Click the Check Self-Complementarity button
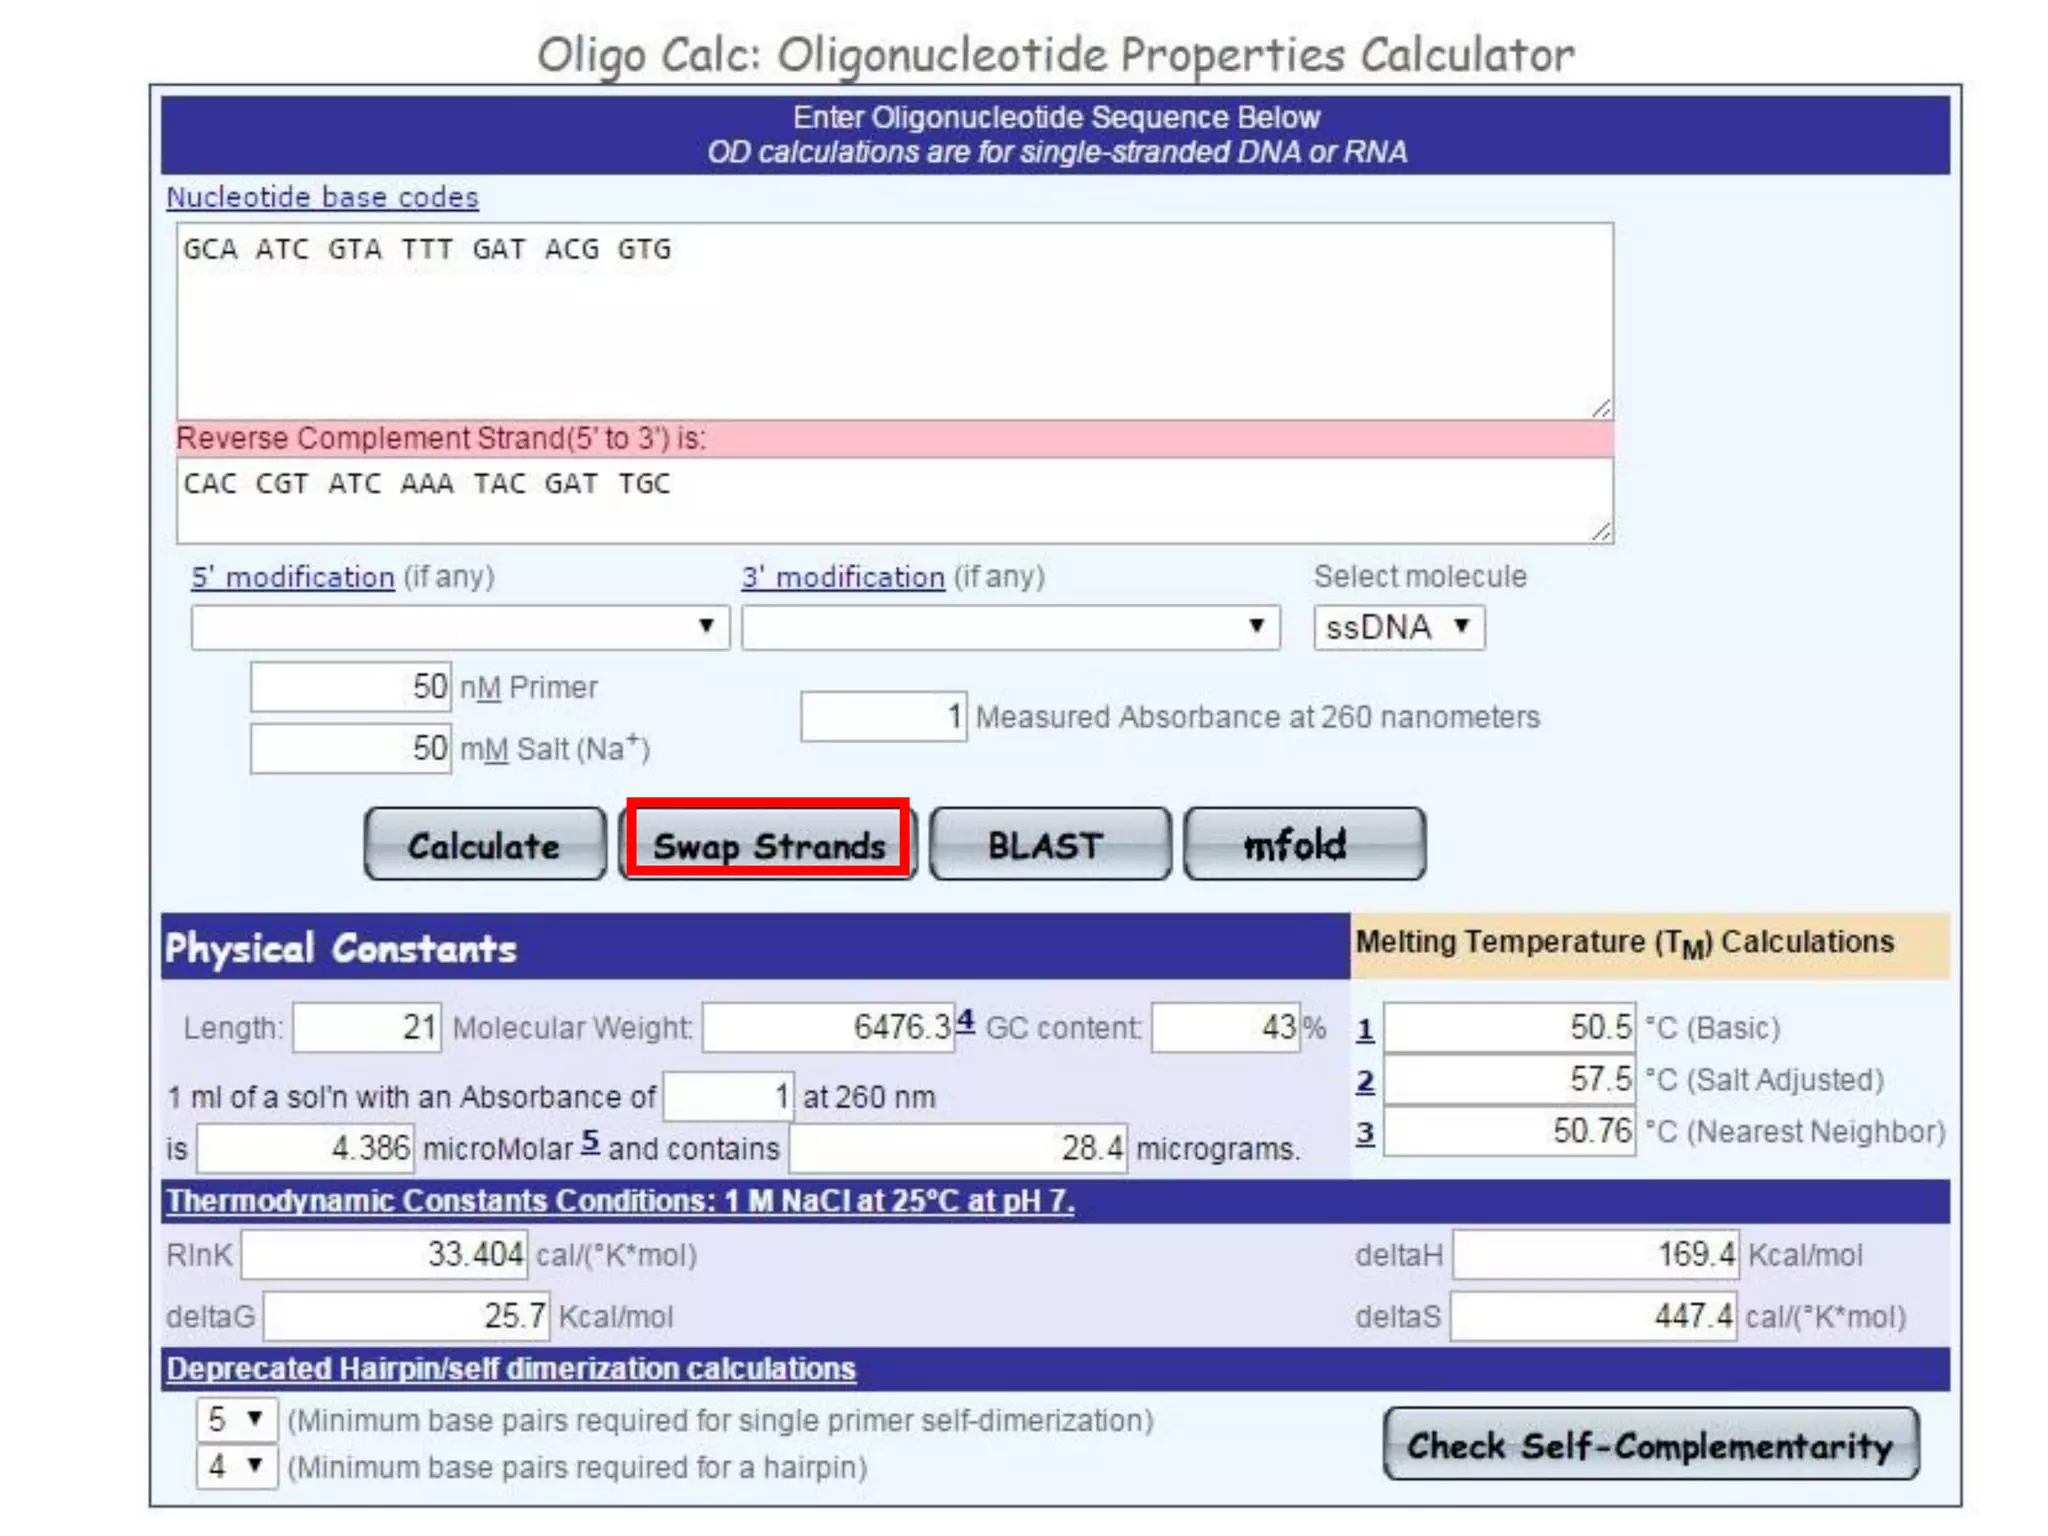This screenshot has width=2048, height=1536. (x=1649, y=1444)
